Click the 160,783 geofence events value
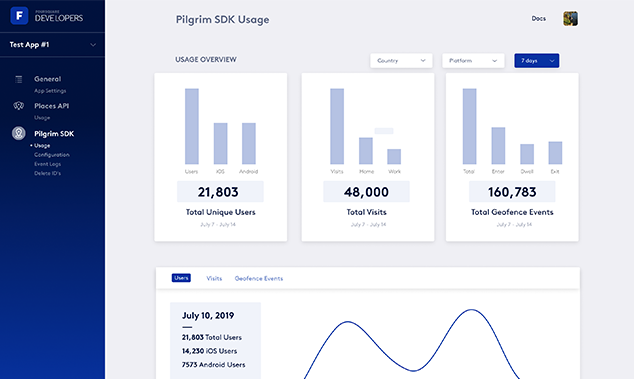The height and width of the screenshot is (379, 634). (x=512, y=192)
